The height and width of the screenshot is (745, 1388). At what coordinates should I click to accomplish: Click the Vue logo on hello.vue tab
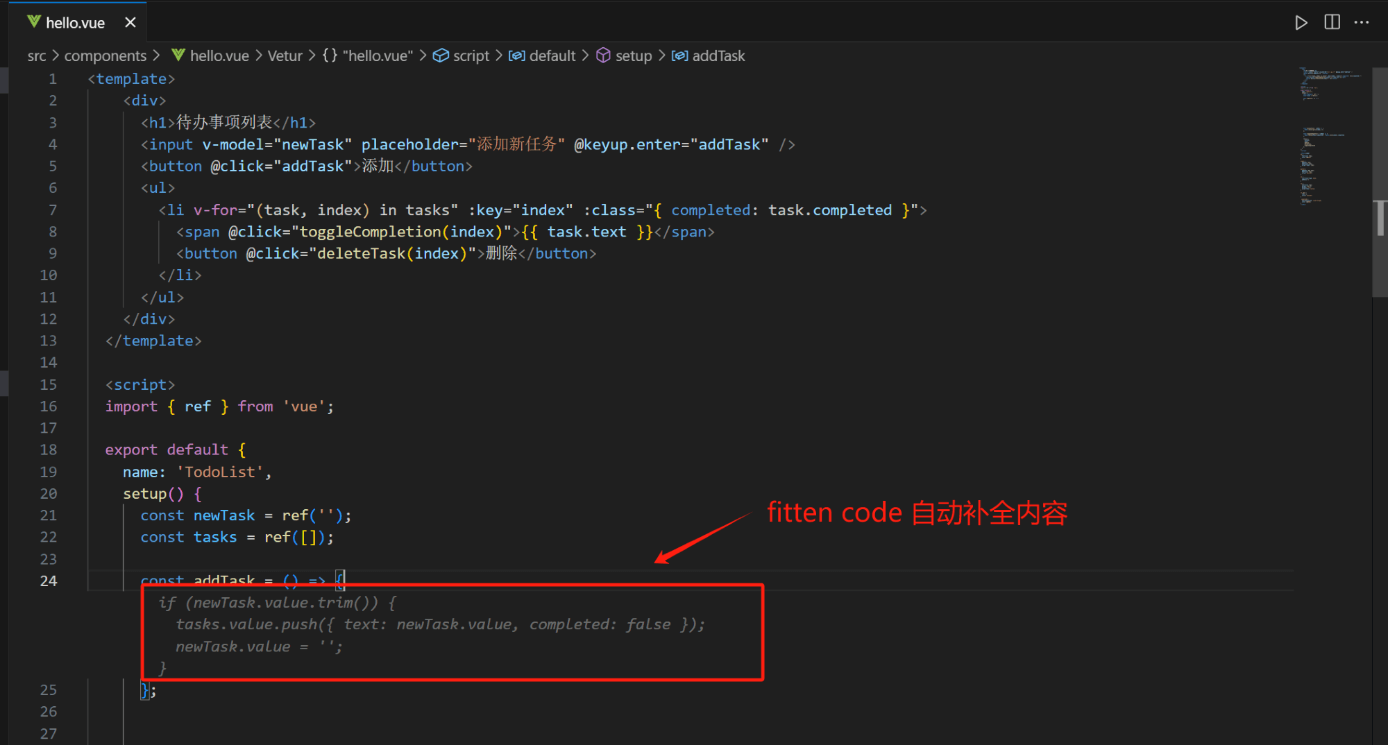pyautogui.click(x=34, y=22)
